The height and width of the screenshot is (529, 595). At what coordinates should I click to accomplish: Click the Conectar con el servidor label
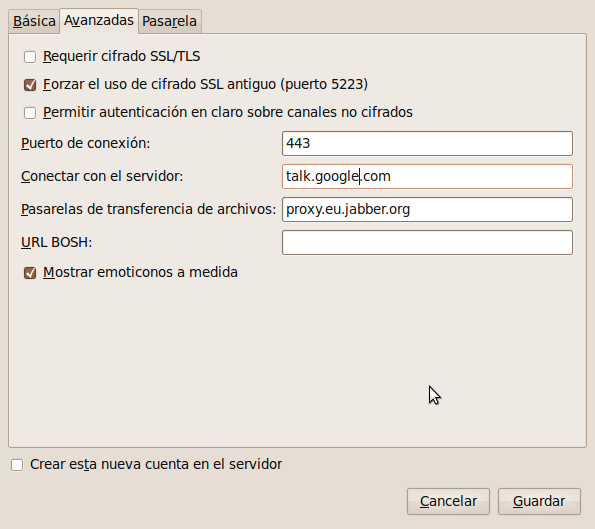[102, 176]
